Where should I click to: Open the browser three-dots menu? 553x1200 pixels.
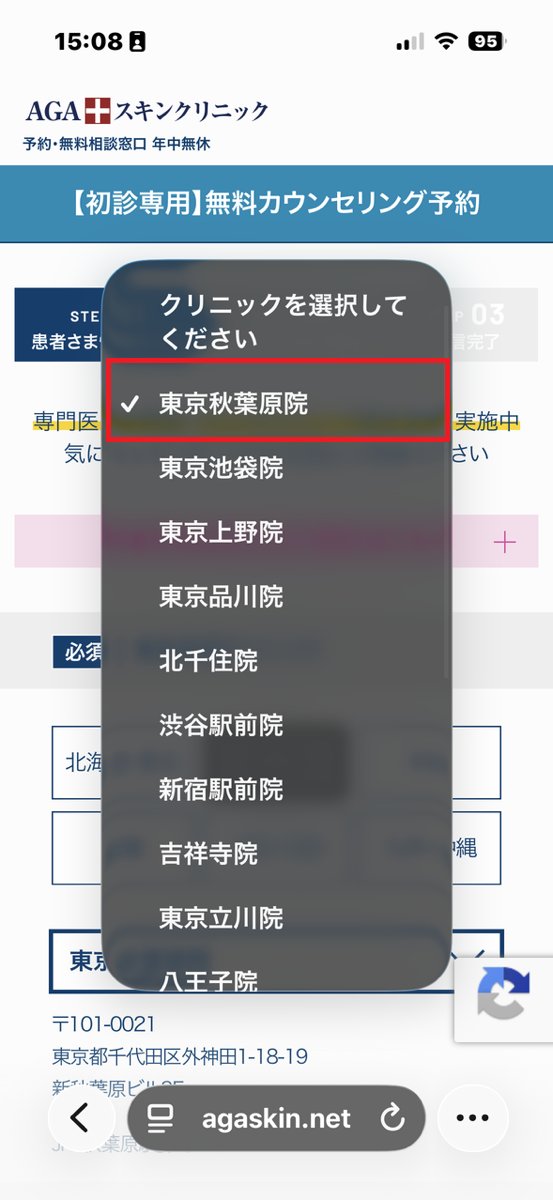coord(473,1117)
